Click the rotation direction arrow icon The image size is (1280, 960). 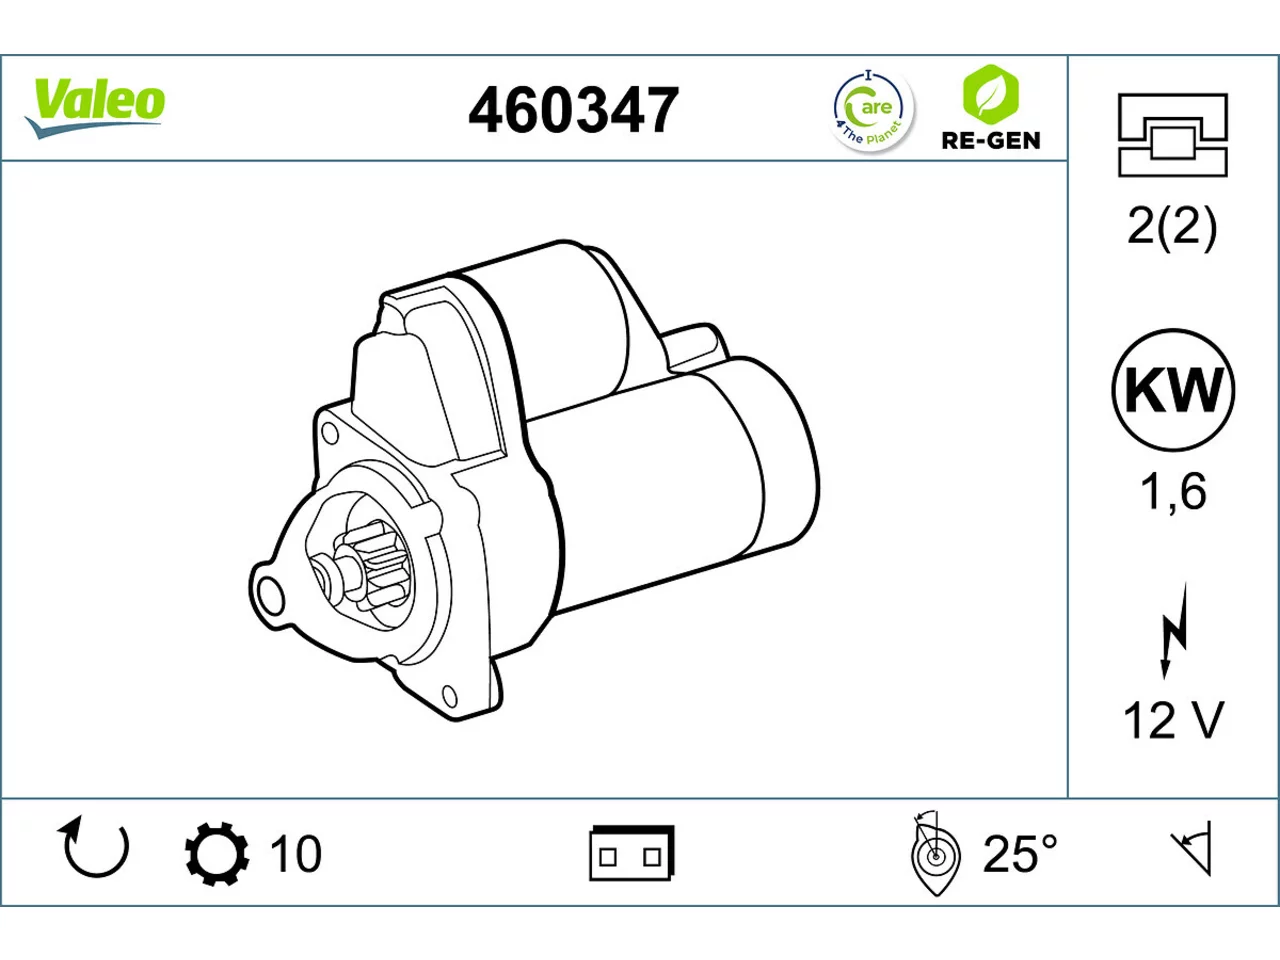94,848
